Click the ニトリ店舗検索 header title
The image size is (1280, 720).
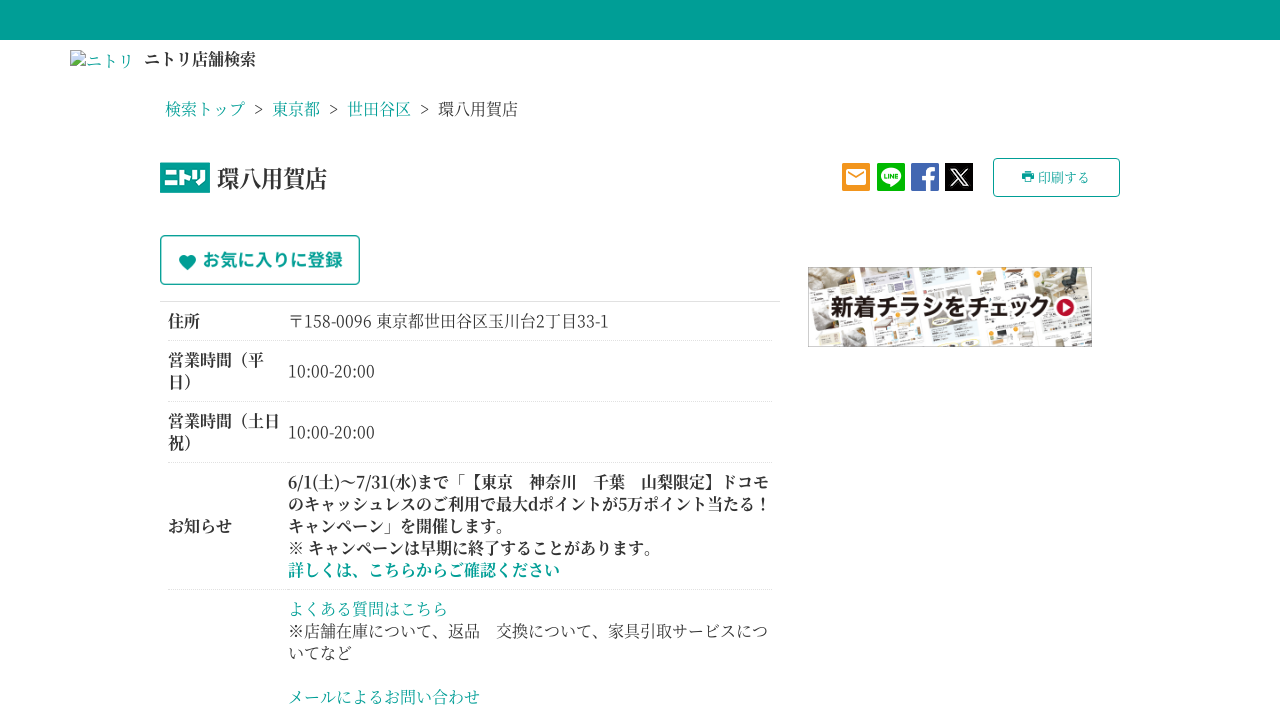(x=200, y=59)
